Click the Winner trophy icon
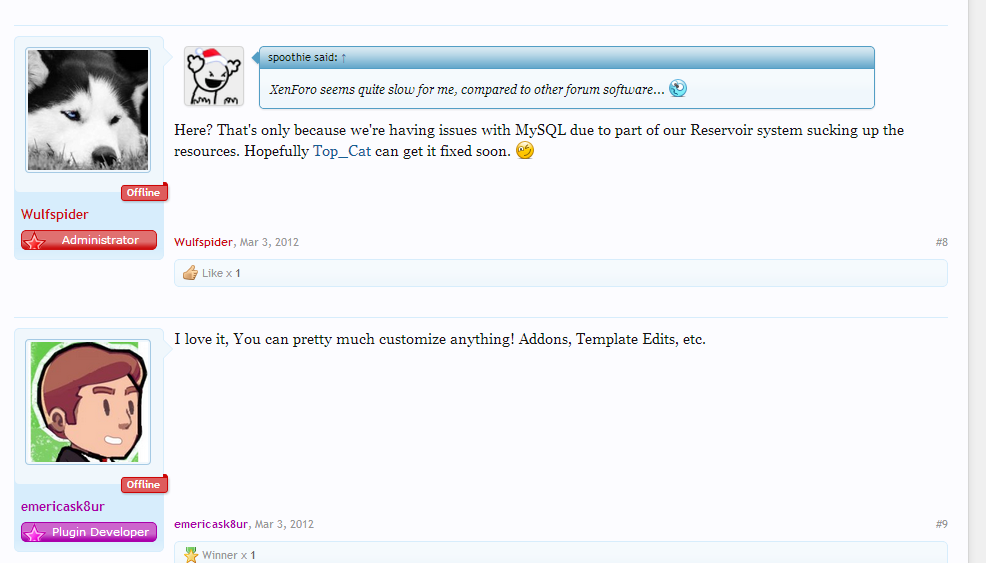Screen dimensions: 986x563 coord(190,555)
